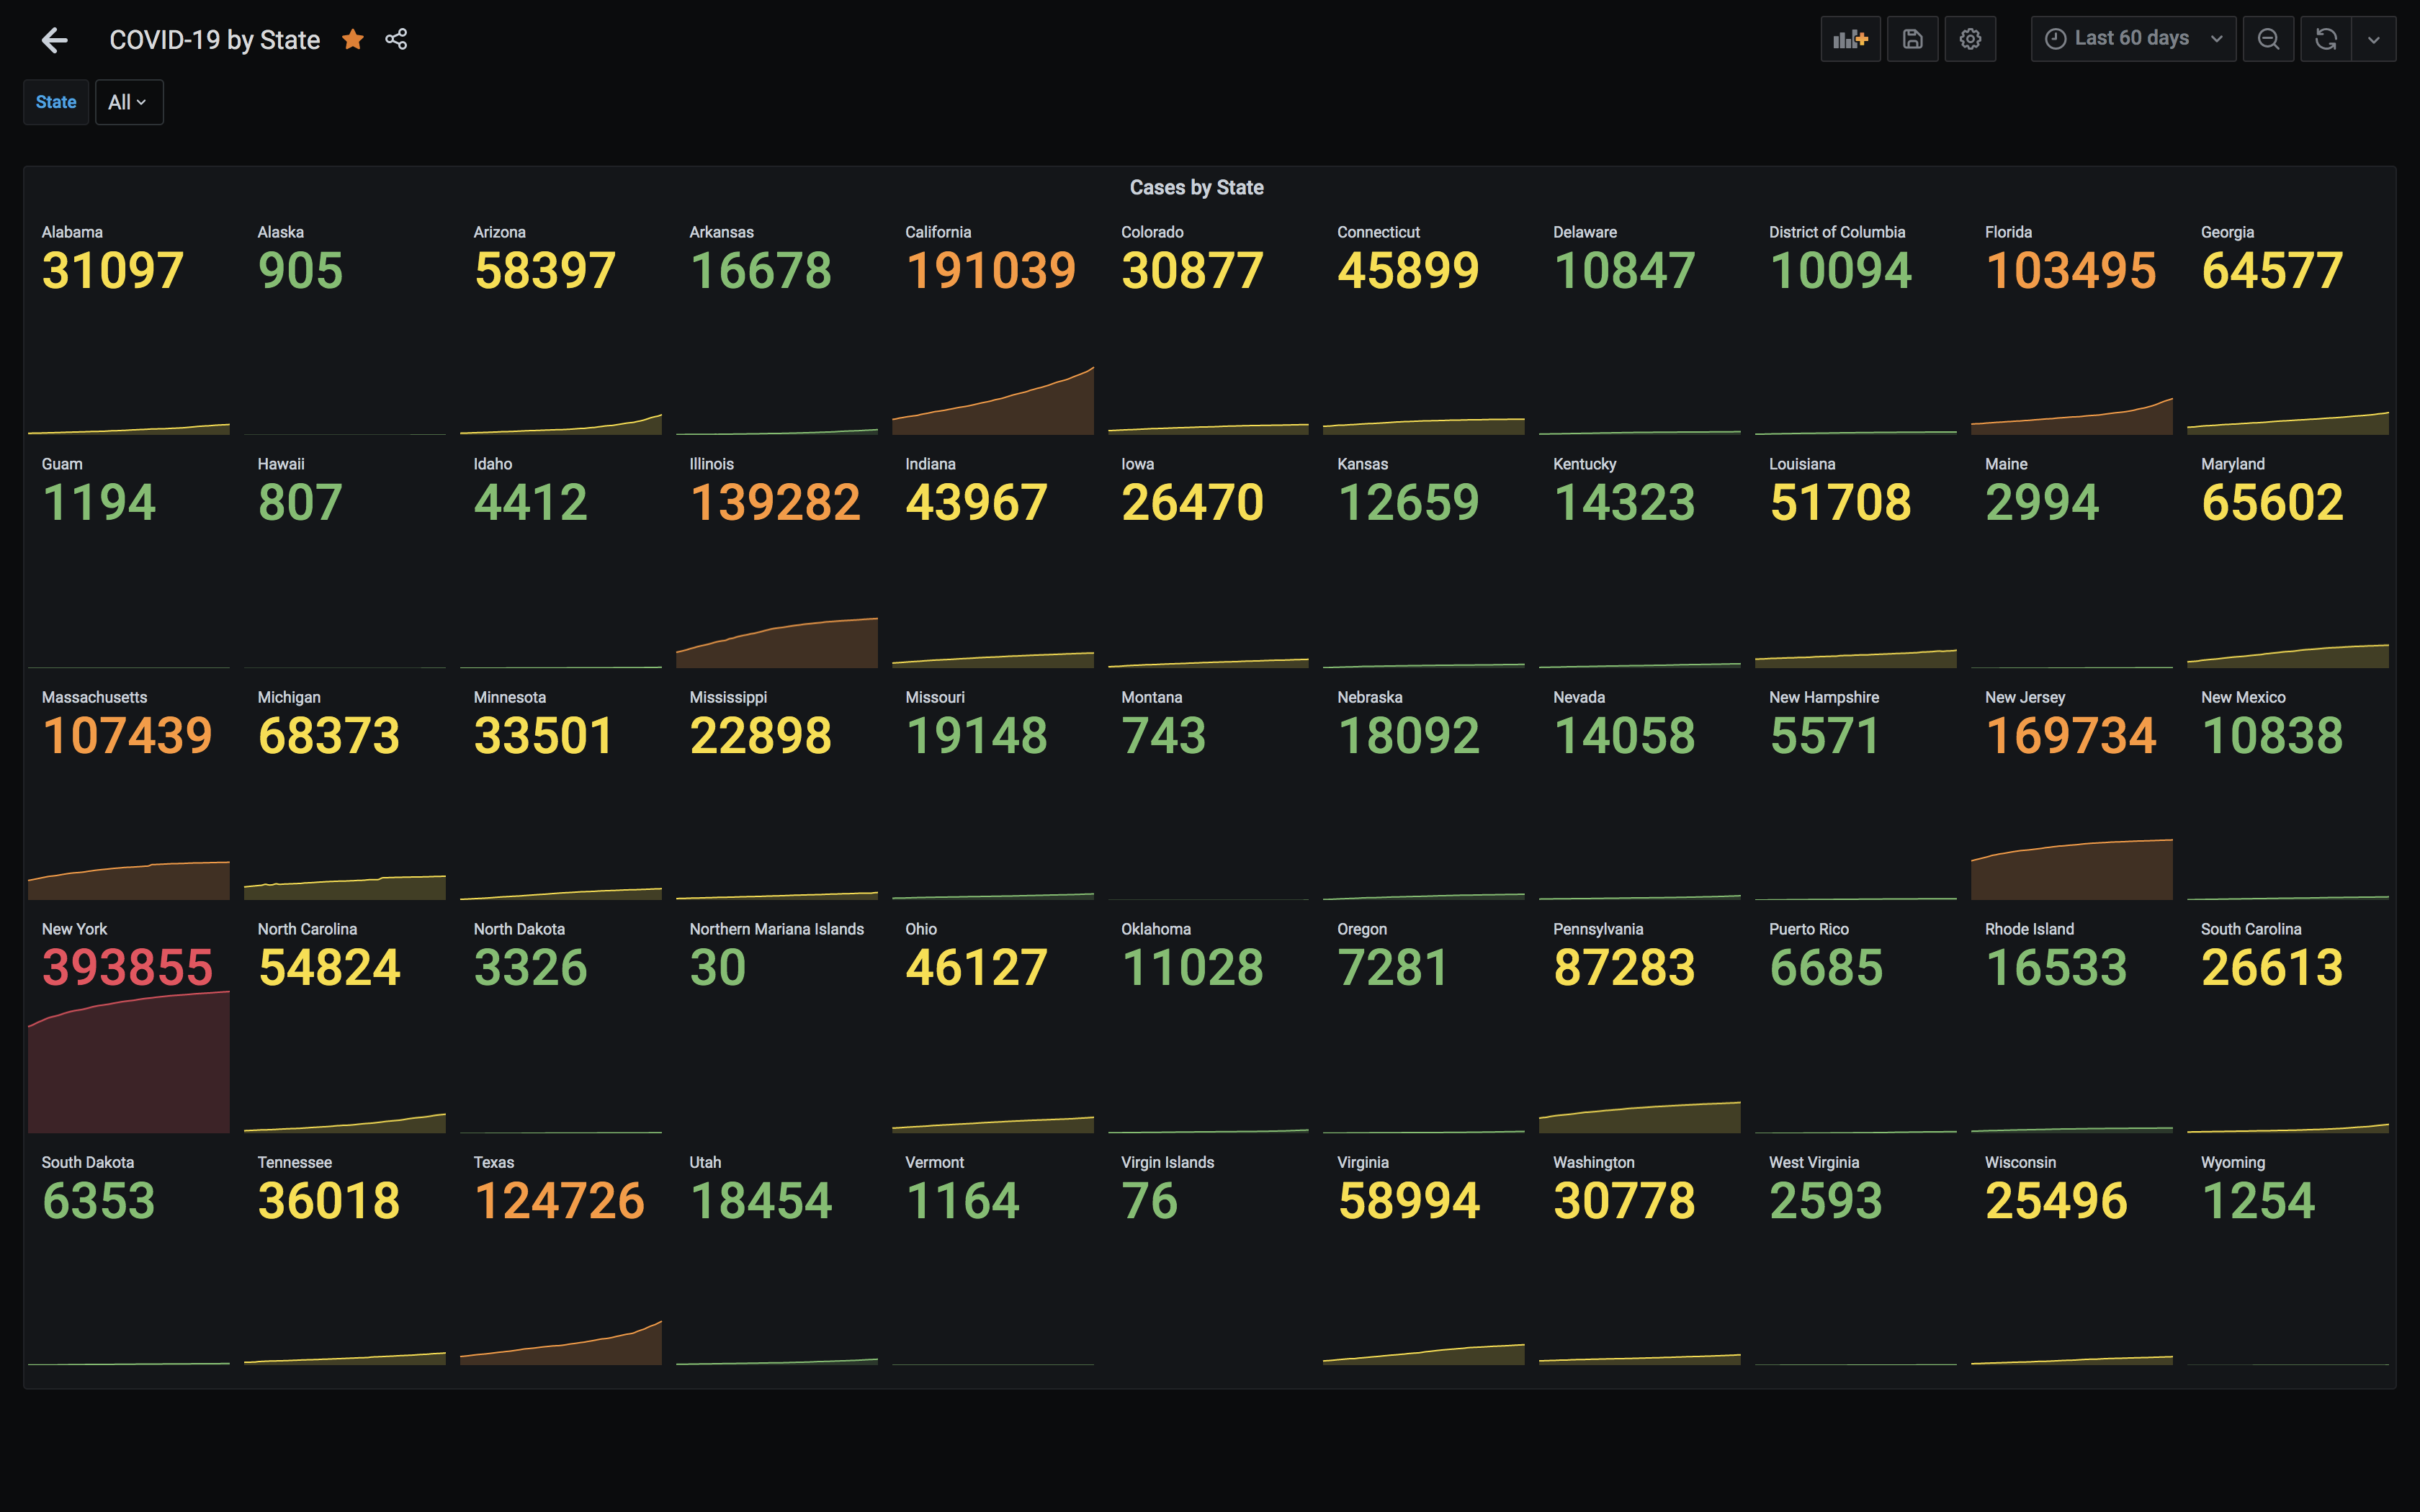Click the COVID-19 by State title
This screenshot has height=1512, width=2420.
pyautogui.click(x=212, y=38)
